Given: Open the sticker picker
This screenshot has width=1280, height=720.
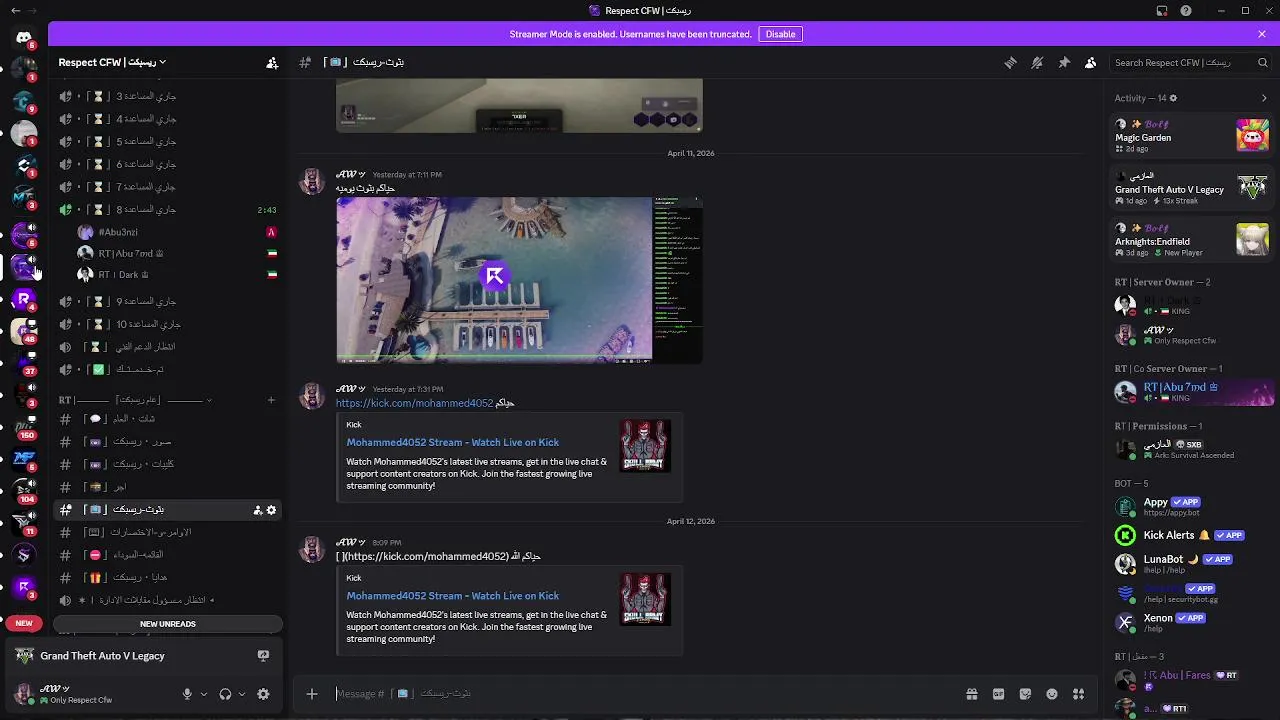Looking at the screenshot, I should (x=1025, y=694).
